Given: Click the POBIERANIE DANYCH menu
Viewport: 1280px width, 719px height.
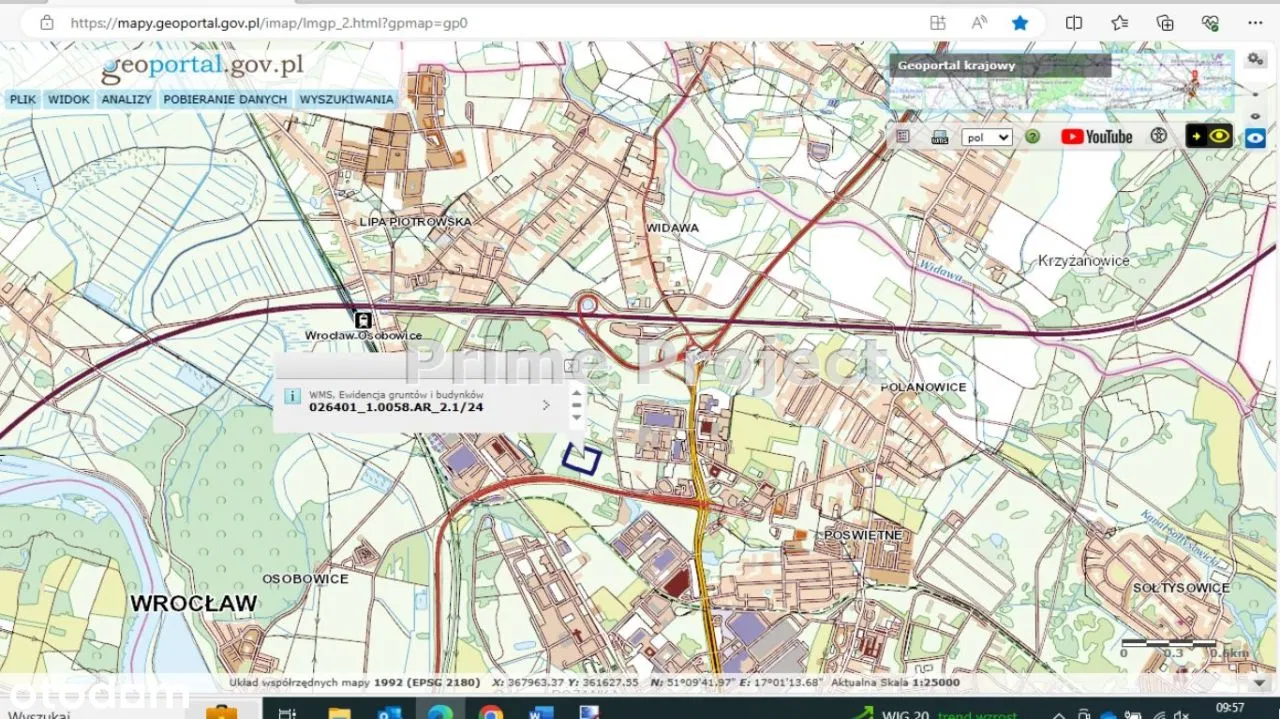Looking at the screenshot, I should (x=225, y=100).
